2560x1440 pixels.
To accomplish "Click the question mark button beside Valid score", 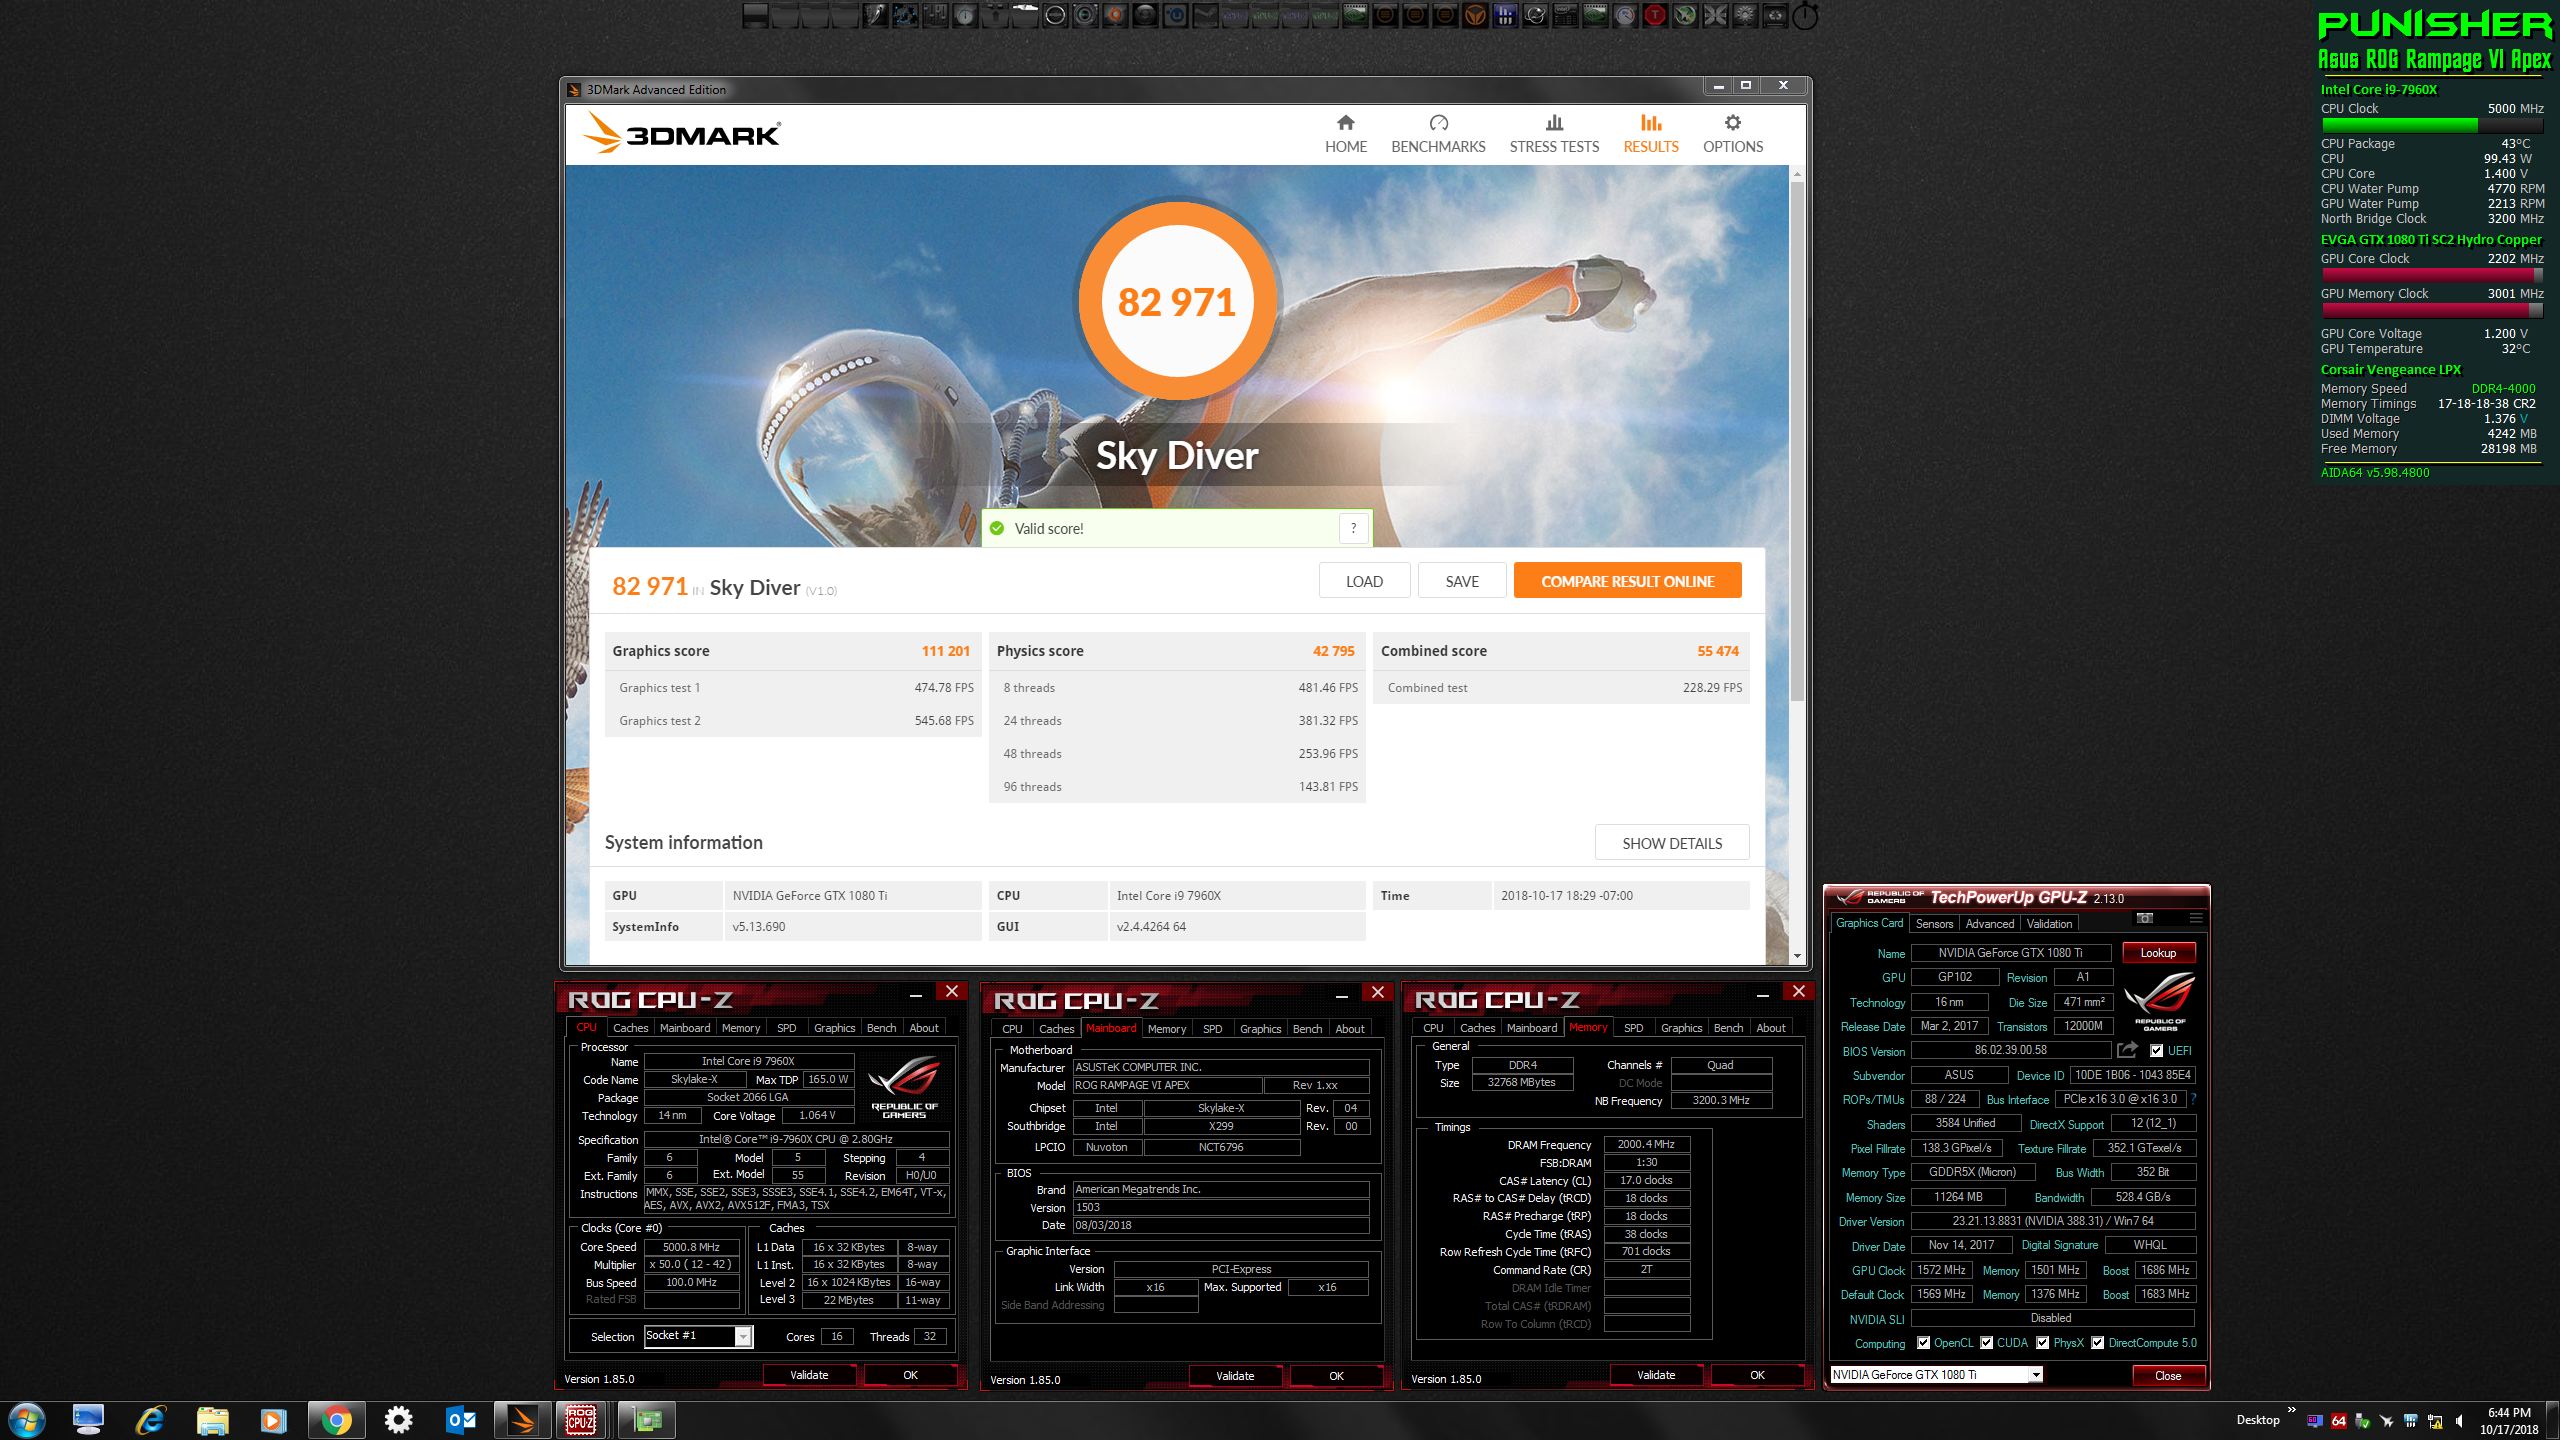I will (x=1353, y=528).
